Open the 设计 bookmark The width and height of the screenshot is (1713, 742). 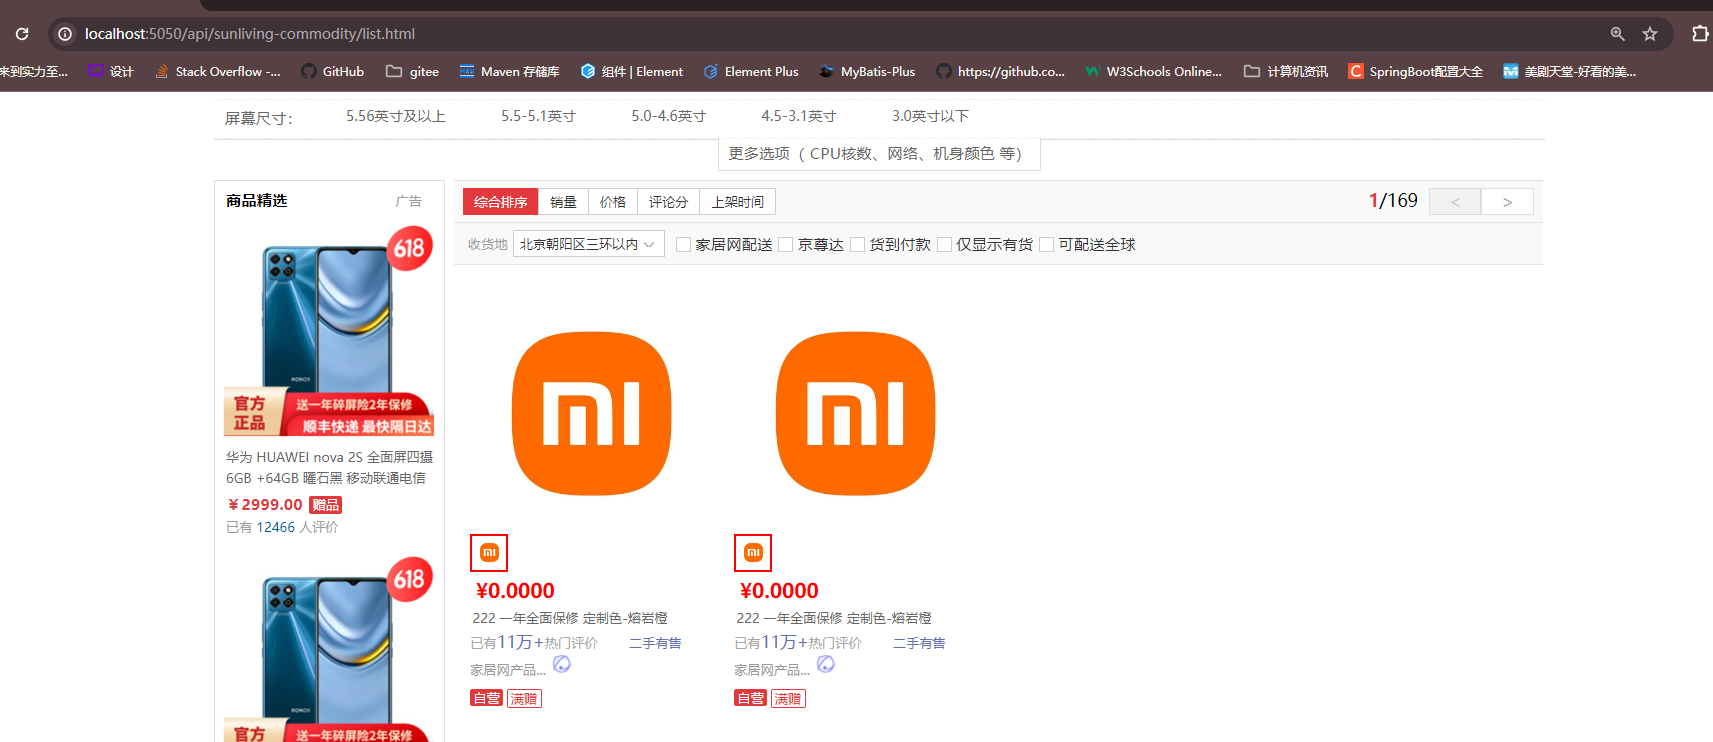coord(111,71)
